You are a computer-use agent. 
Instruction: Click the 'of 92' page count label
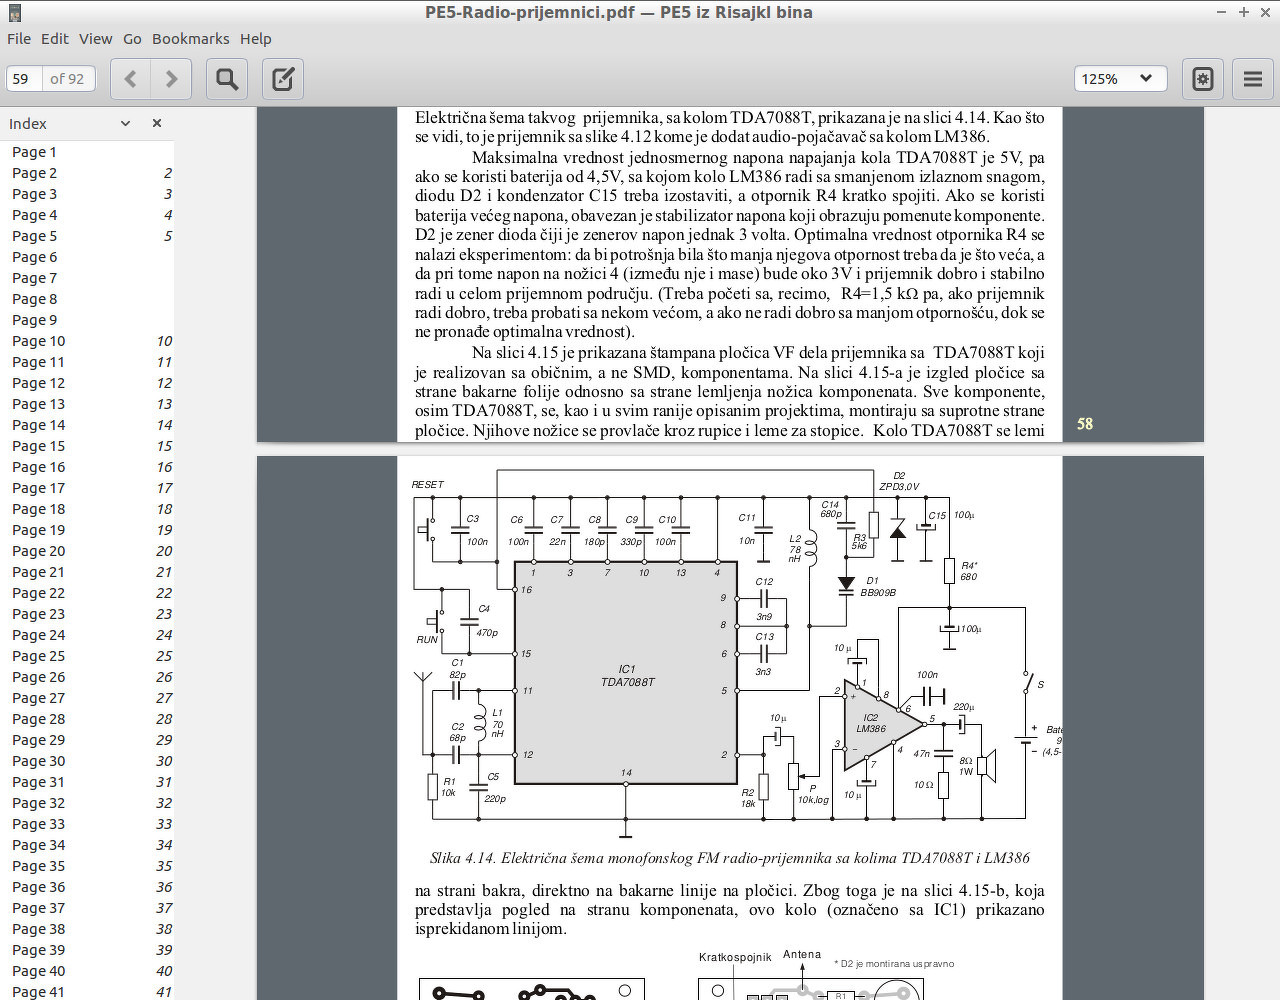(67, 79)
